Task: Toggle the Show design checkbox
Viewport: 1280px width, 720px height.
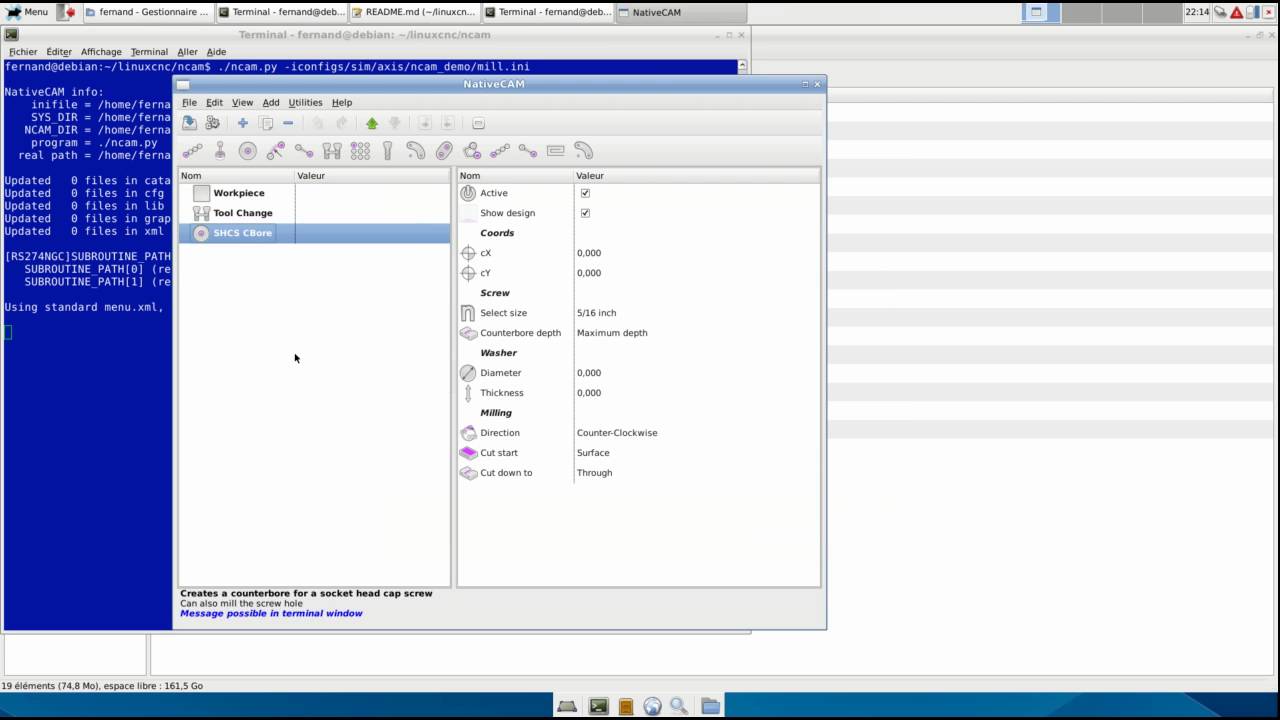Action: [x=585, y=213]
